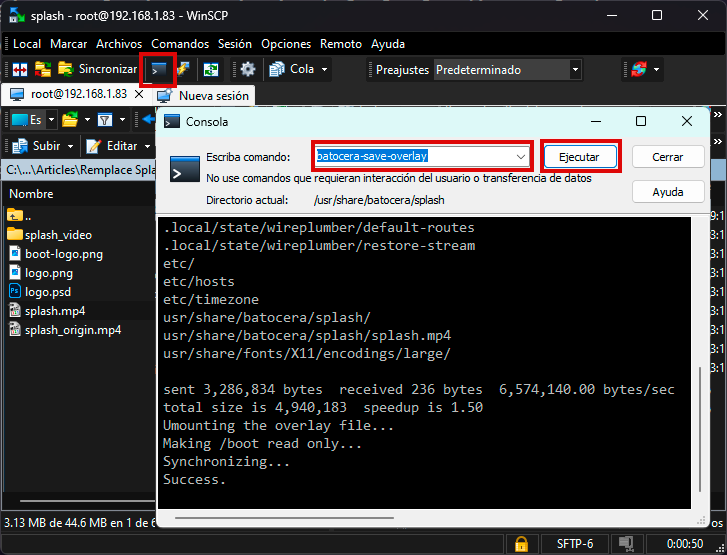Expand arrow beside the filter icon
This screenshot has width=727, height=555.
pos(122,120)
